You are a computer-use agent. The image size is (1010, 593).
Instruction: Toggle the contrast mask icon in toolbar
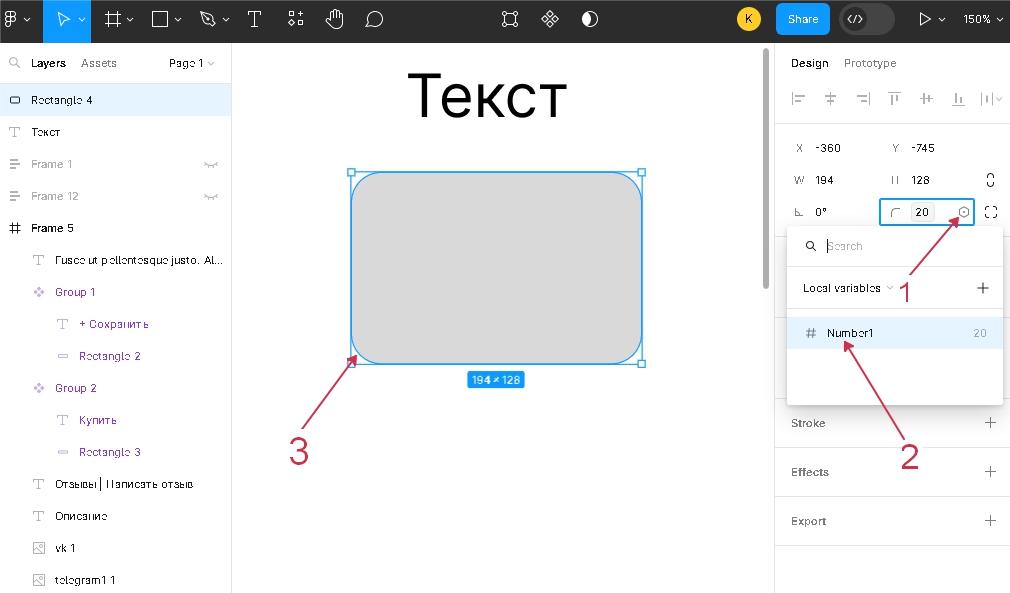click(590, 19)
